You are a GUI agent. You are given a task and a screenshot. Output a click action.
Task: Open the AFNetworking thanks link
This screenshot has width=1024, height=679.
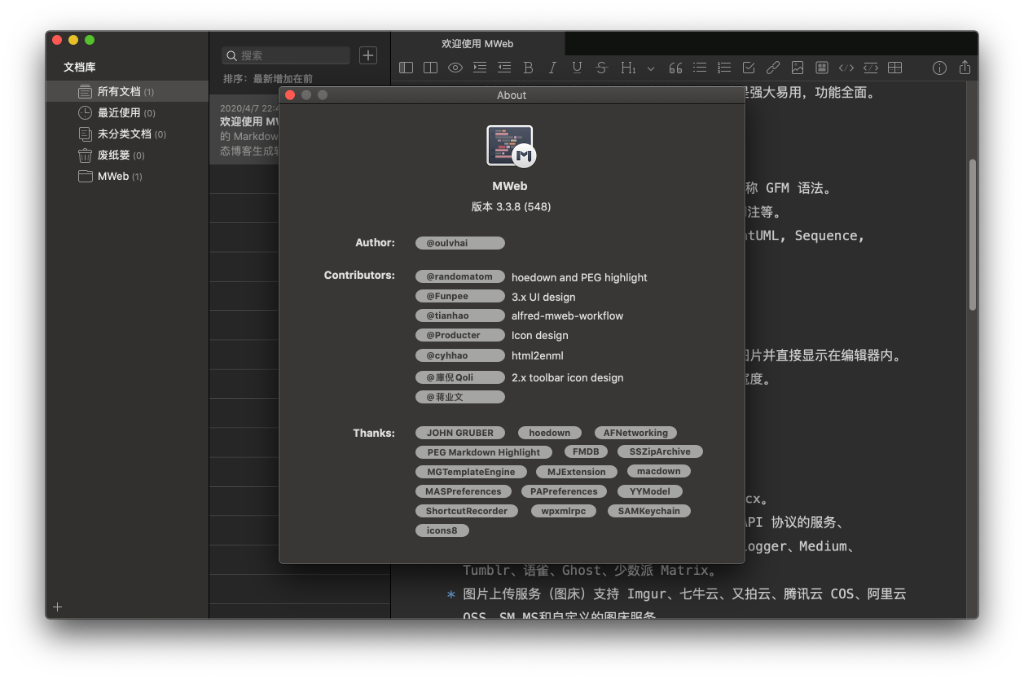[635, 433]
